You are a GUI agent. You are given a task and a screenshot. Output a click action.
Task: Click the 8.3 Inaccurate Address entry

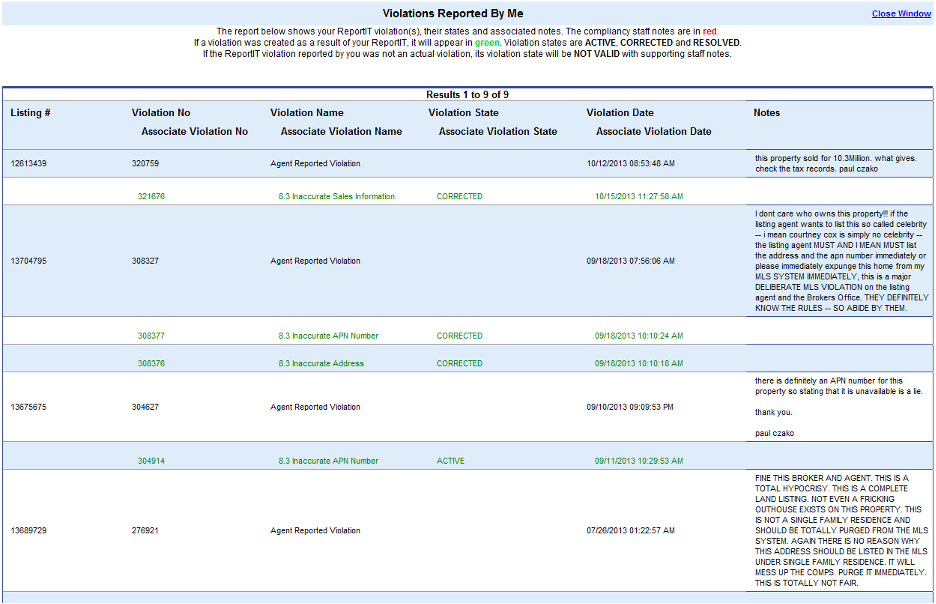[x=321, y=364]
